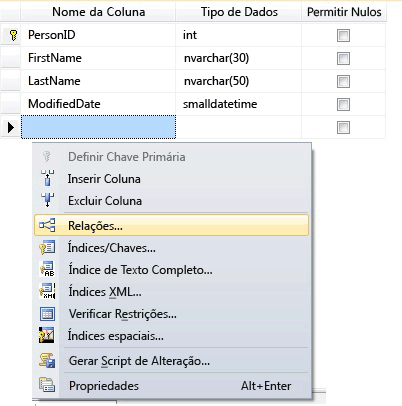Click the PersonID primary key row selector
402x406 pixels.
[11, 35]
